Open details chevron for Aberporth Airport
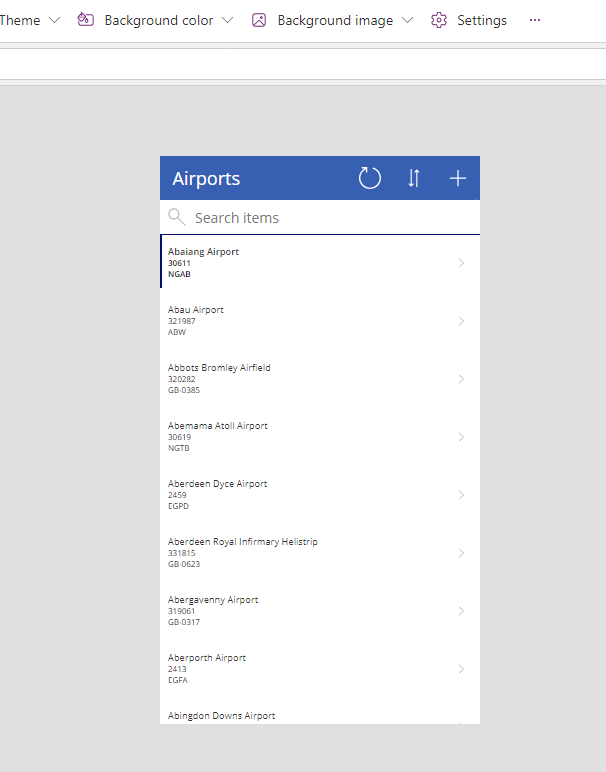606x772 pixels. (461, 669)
